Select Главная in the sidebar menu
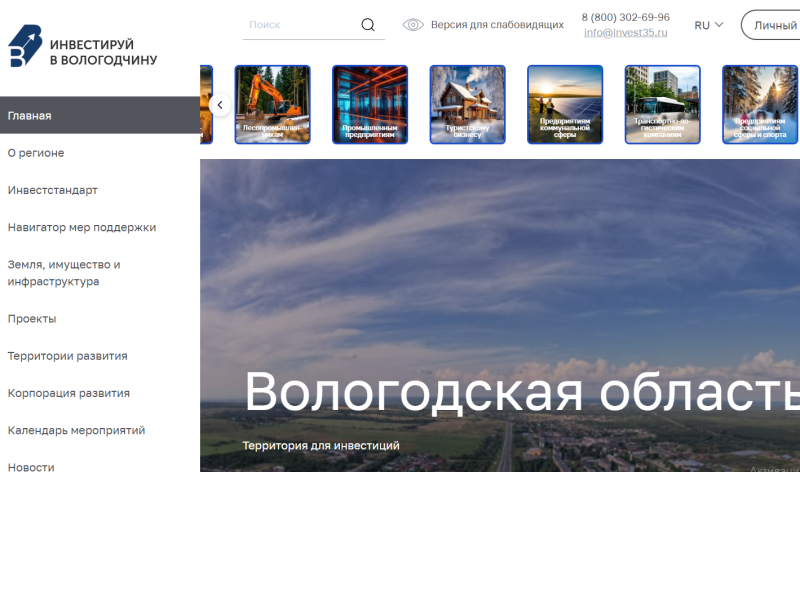 pos(30,116)
